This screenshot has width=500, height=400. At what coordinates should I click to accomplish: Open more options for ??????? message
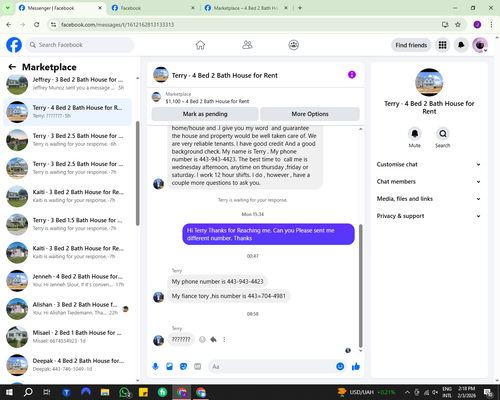coord(224,339)
